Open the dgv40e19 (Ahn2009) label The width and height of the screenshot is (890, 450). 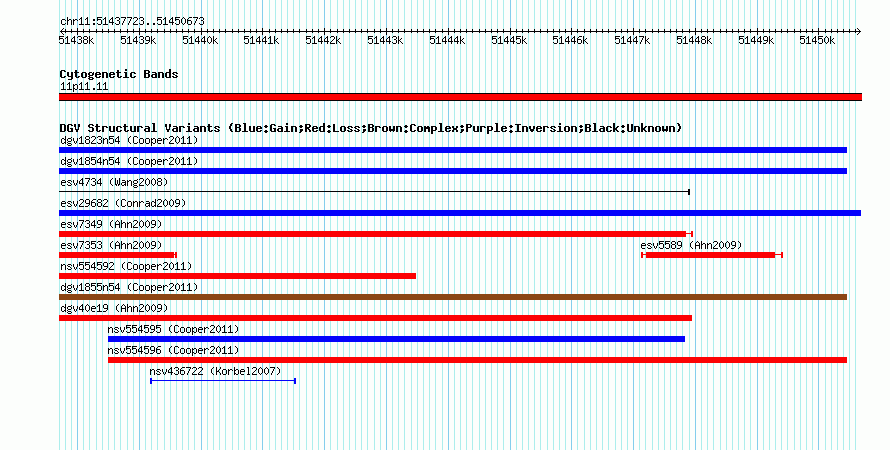coord(114,308)
